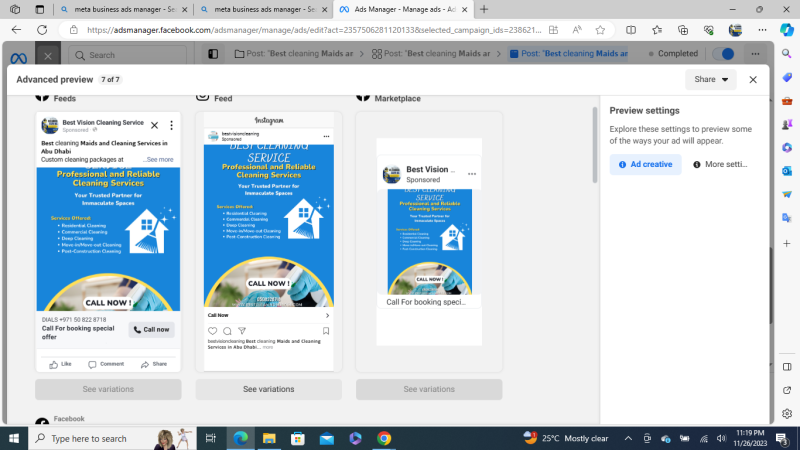
Task: Click the Call now button in Feeds preview
Action: coord(152,330)
